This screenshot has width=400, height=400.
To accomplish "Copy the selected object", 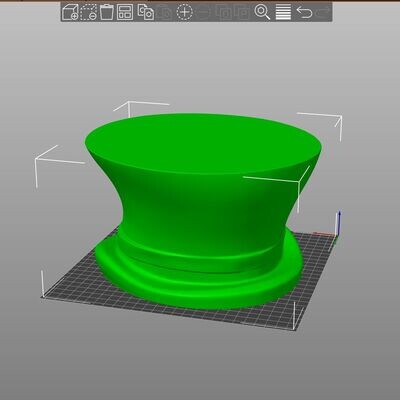I will pyautogui.click(x=146, y=12).
